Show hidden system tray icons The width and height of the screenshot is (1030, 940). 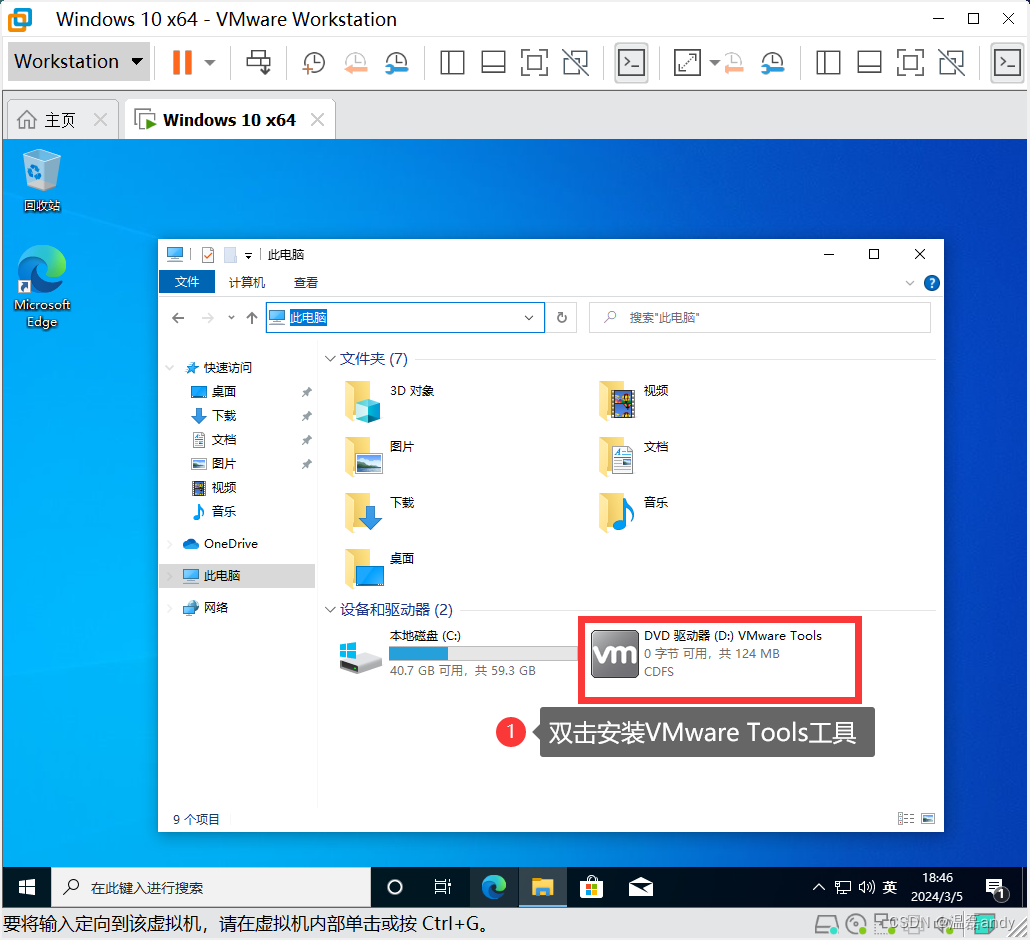818,888
